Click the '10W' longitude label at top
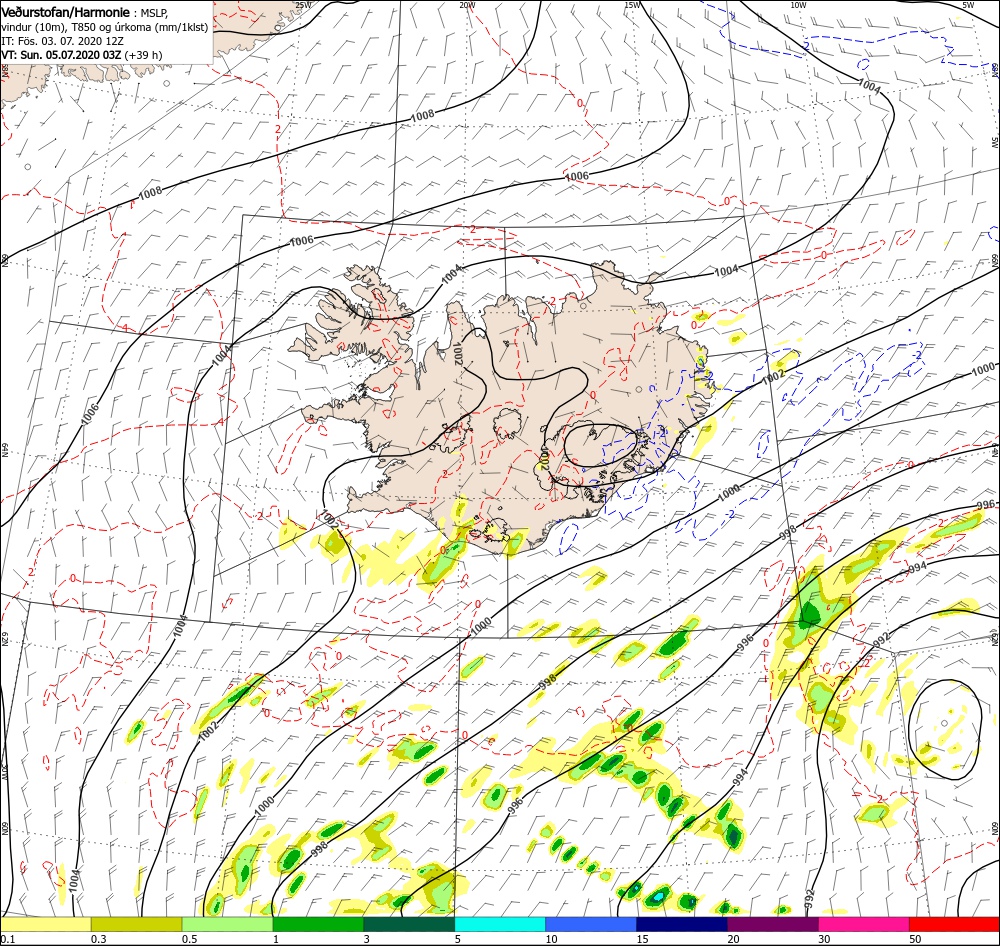Screen dimensions: 1000x946 tap(798, 5)
